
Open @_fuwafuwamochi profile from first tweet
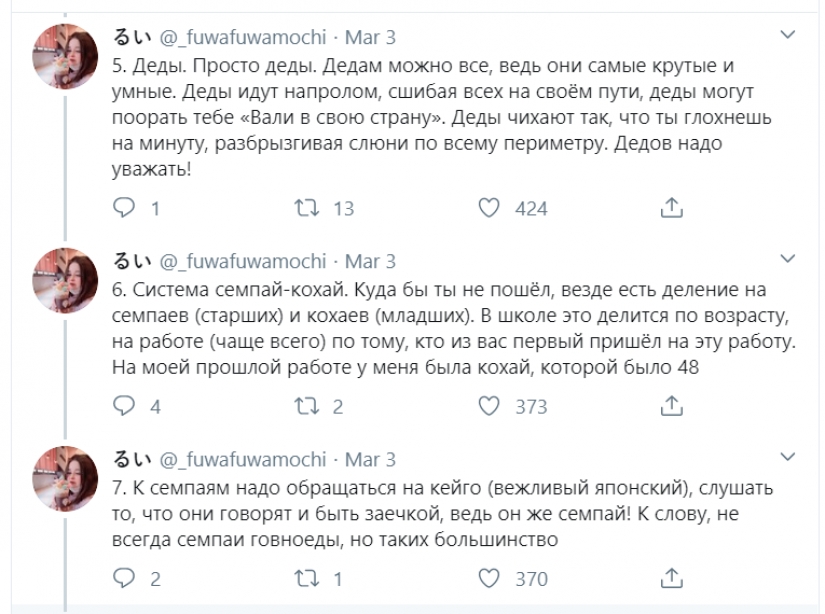click(x=239, y=37)
